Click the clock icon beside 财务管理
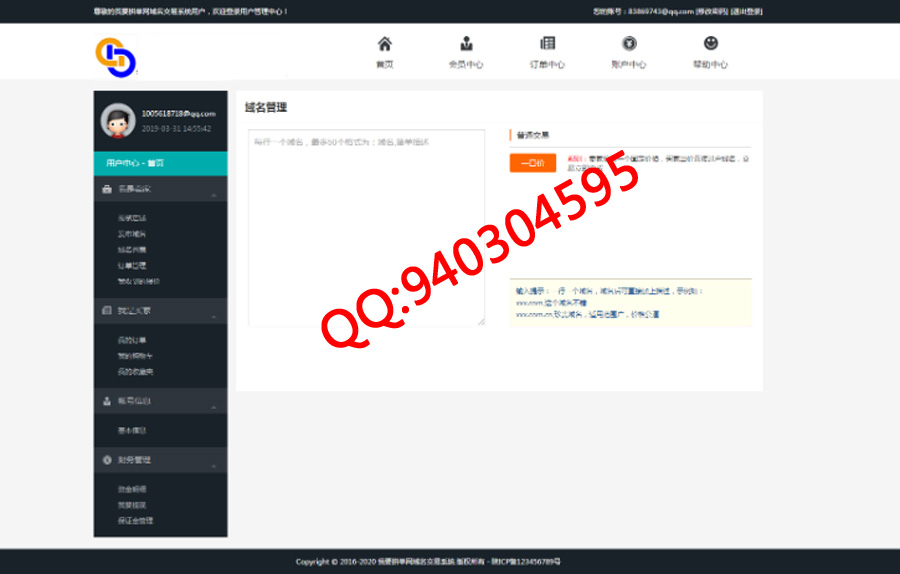 (107, 460)
